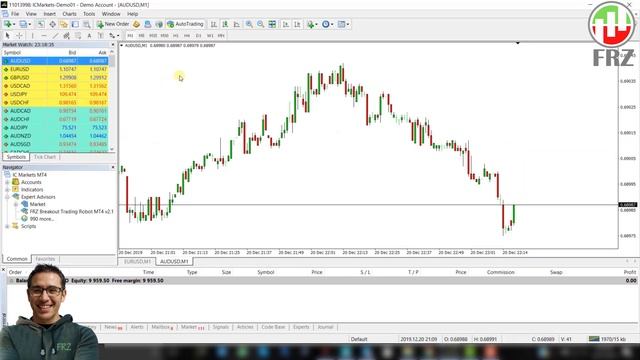Select the Horizontal Line tool
The height and width of the screenshot is (360, 640).
click(x=44, y=36)
